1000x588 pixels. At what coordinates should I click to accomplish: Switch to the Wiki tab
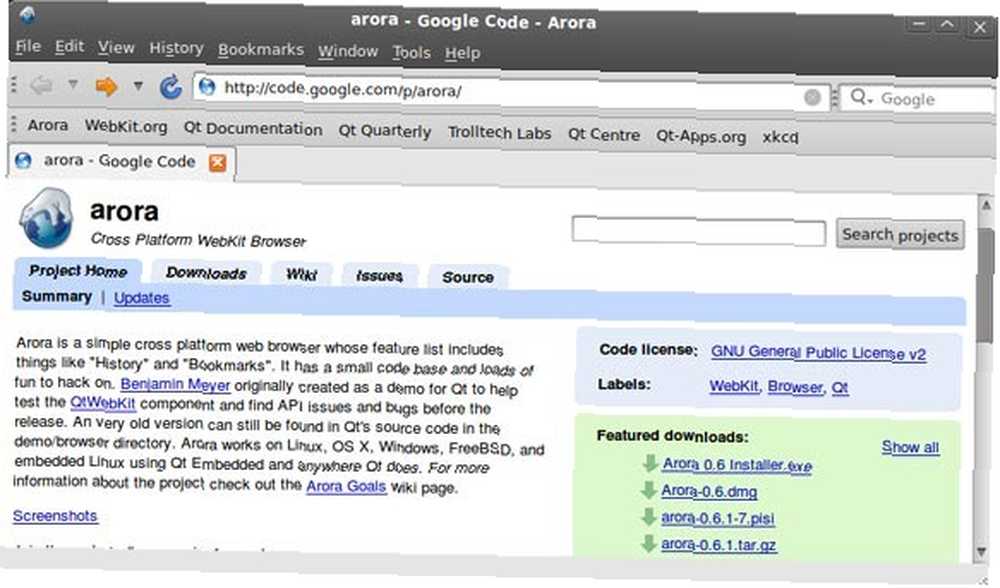pos(301,274)
